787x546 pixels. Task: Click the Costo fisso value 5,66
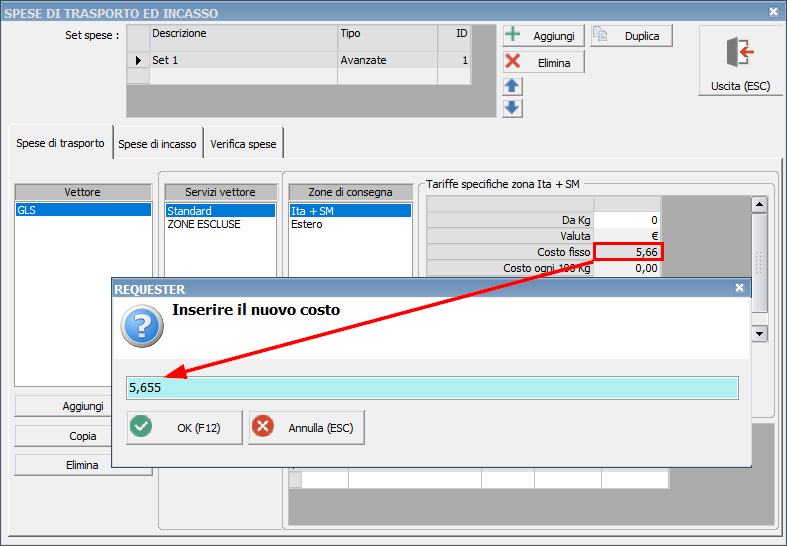click(628, 252)
